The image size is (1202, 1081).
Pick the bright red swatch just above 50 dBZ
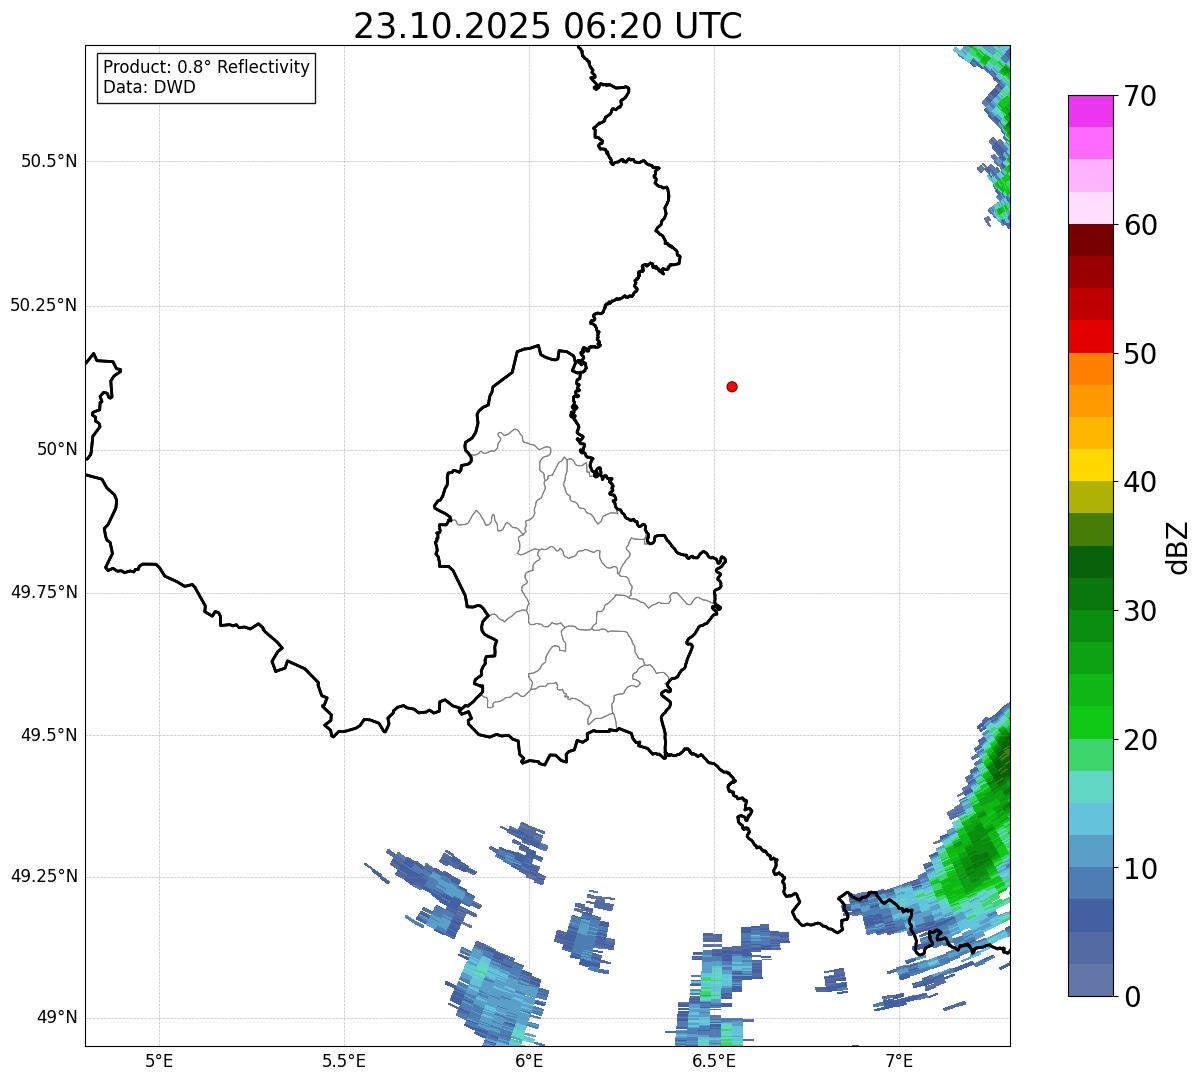coord(1090,336)
